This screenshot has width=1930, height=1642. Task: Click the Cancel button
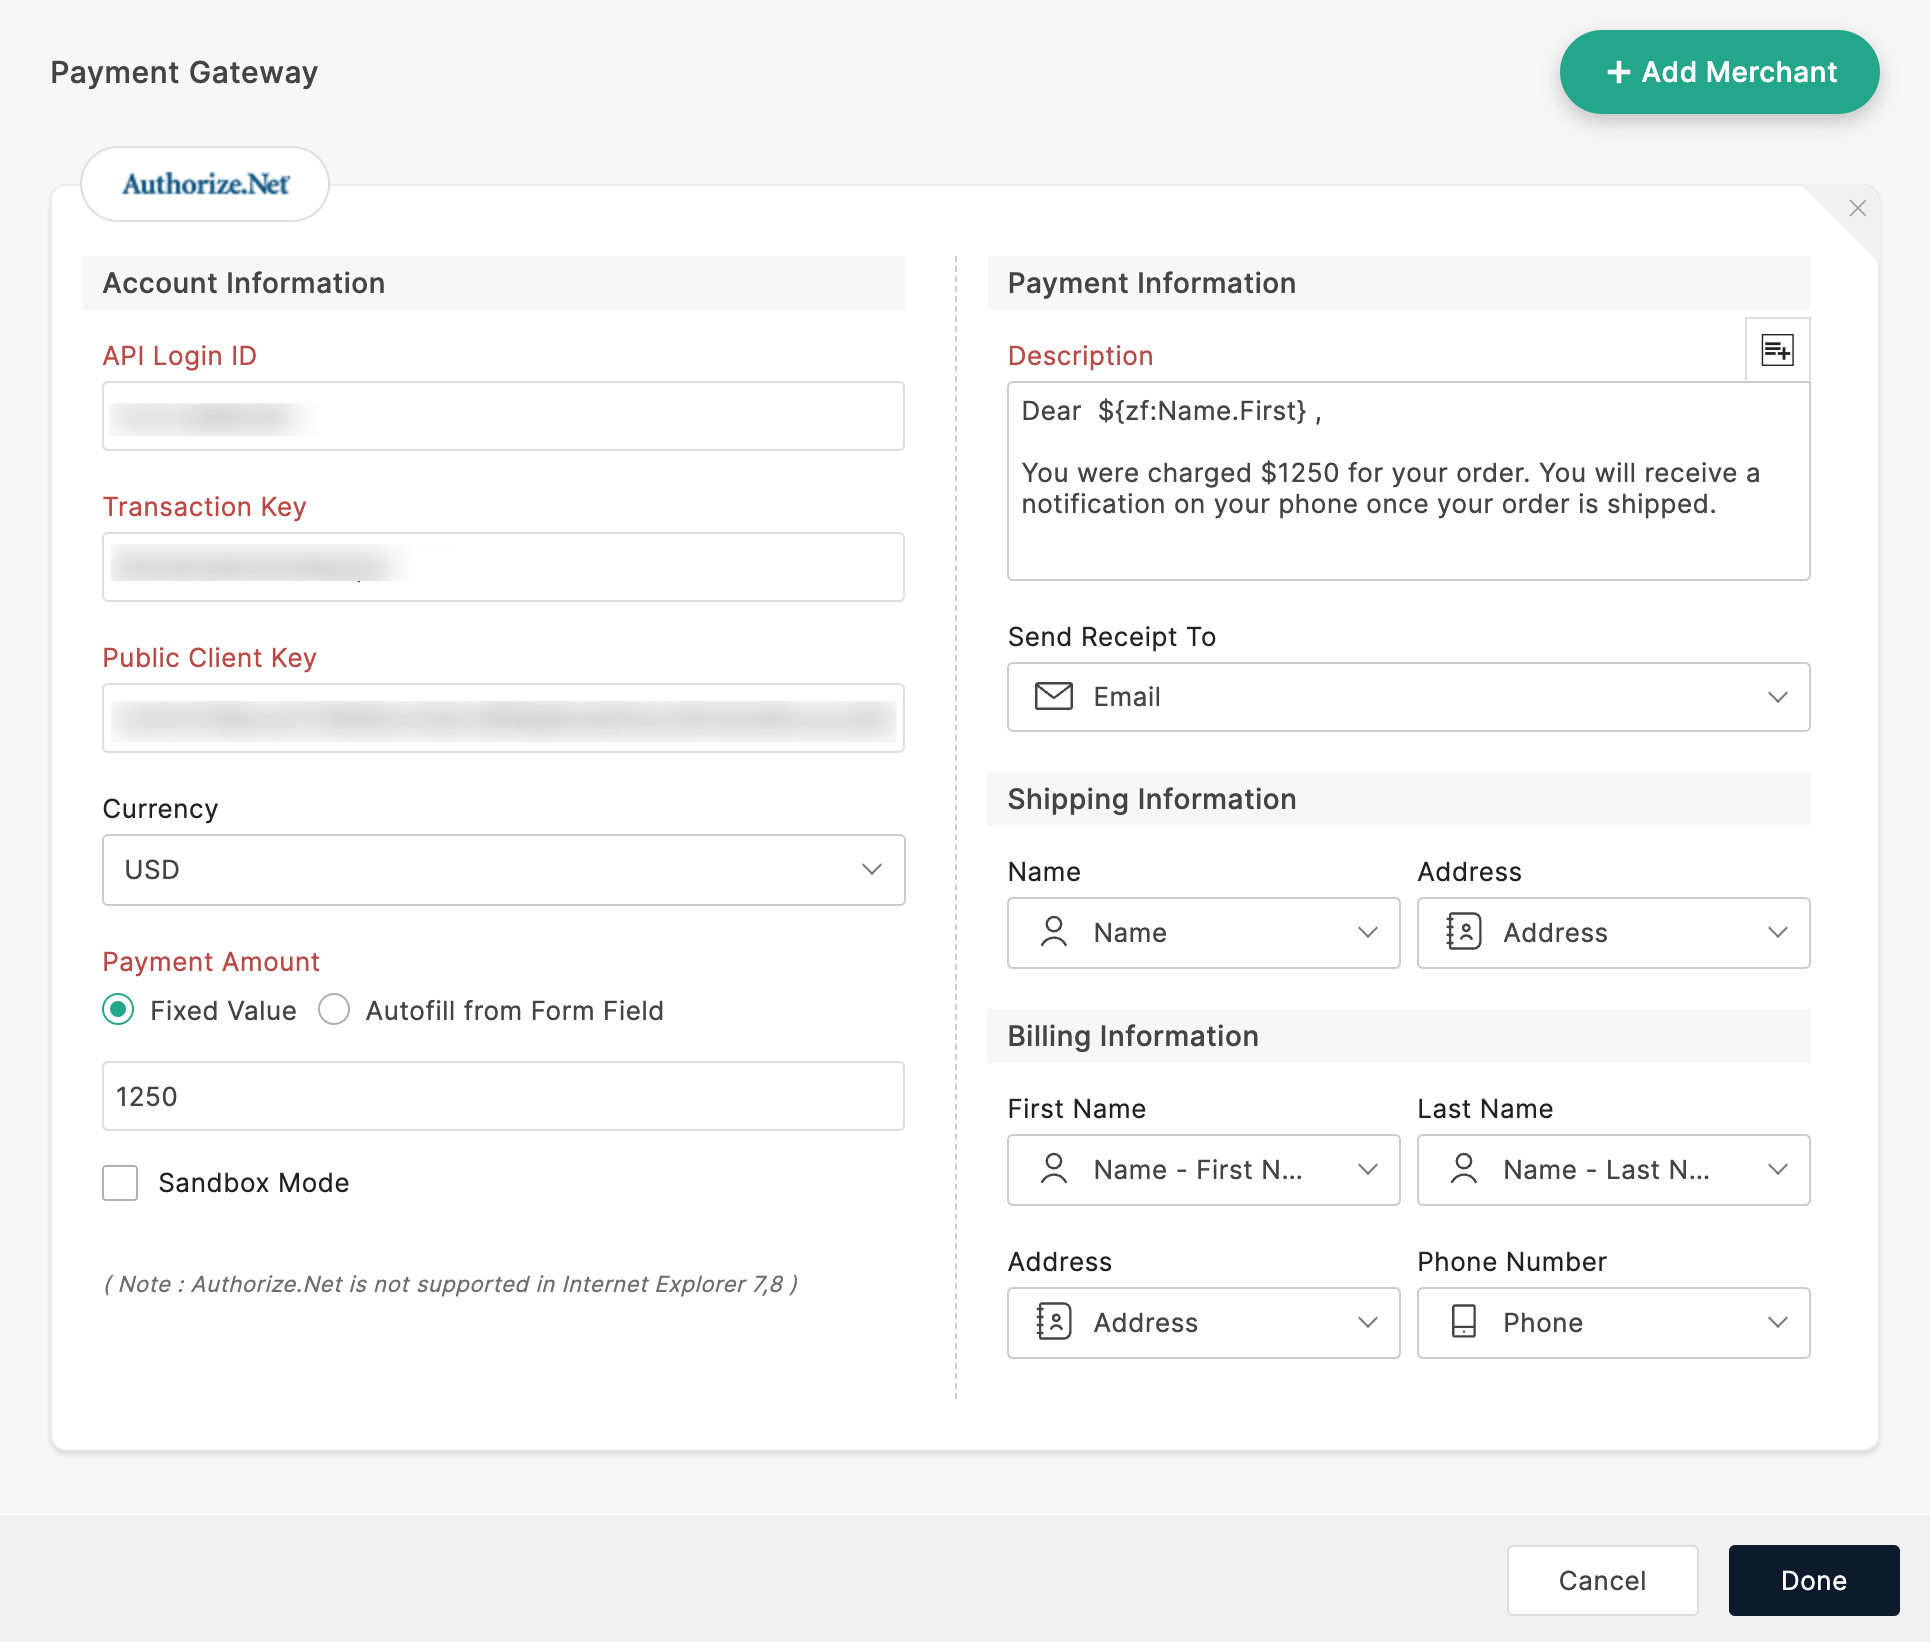tap(1602, 1580)
